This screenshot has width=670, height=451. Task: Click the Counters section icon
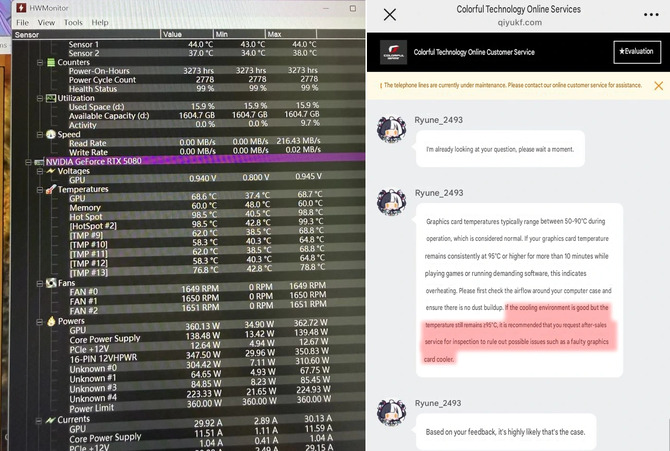51,62
